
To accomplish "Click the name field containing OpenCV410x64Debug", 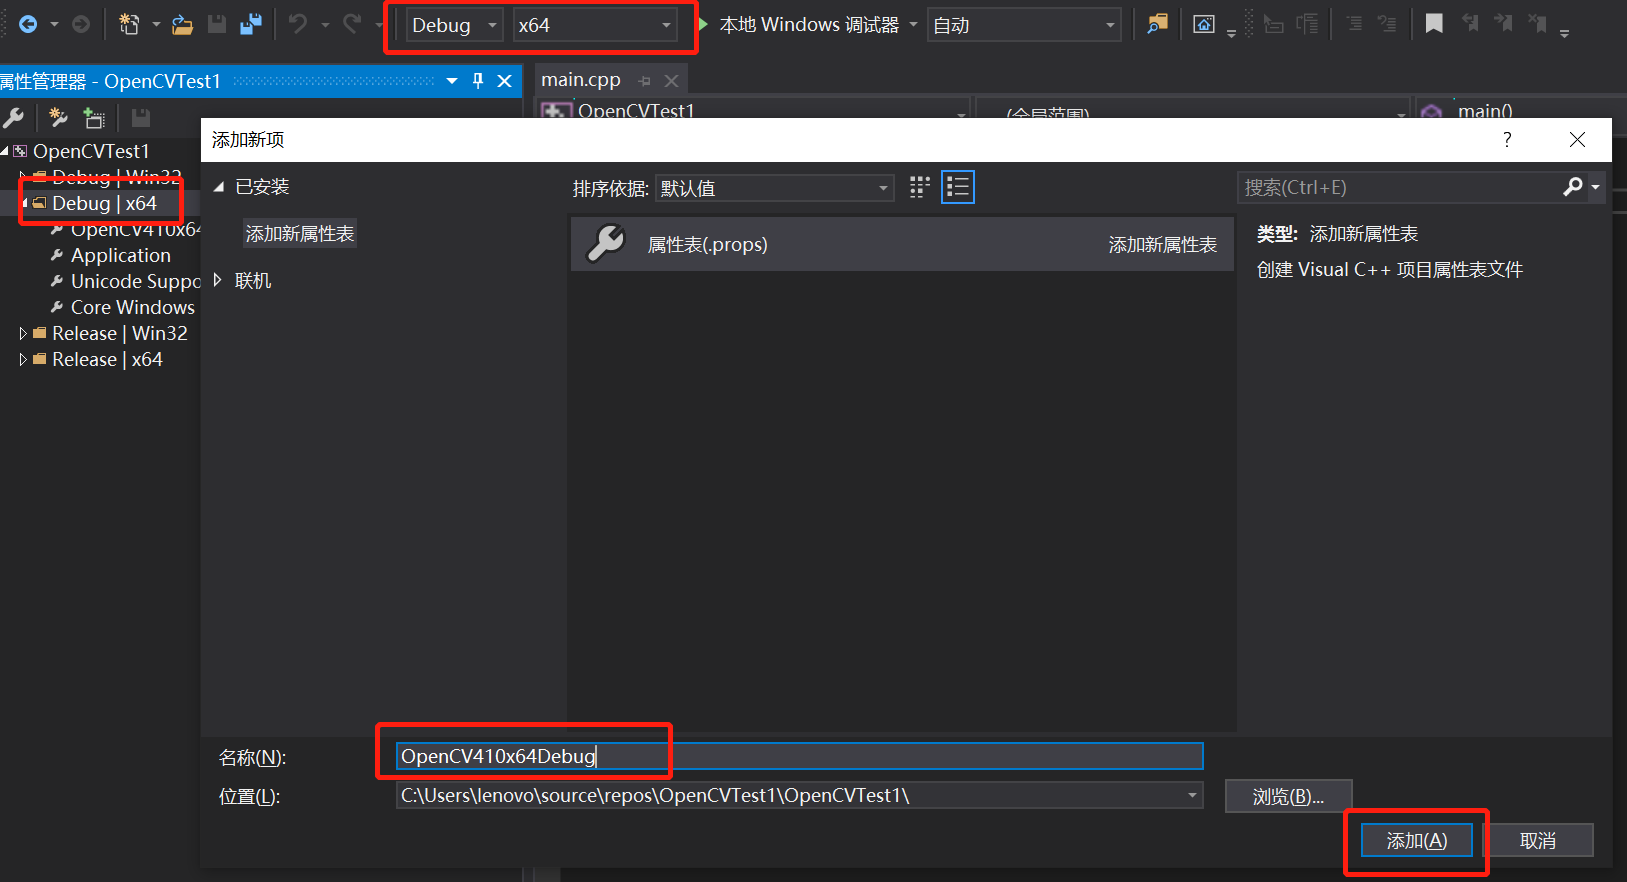I will coord(798,756).
